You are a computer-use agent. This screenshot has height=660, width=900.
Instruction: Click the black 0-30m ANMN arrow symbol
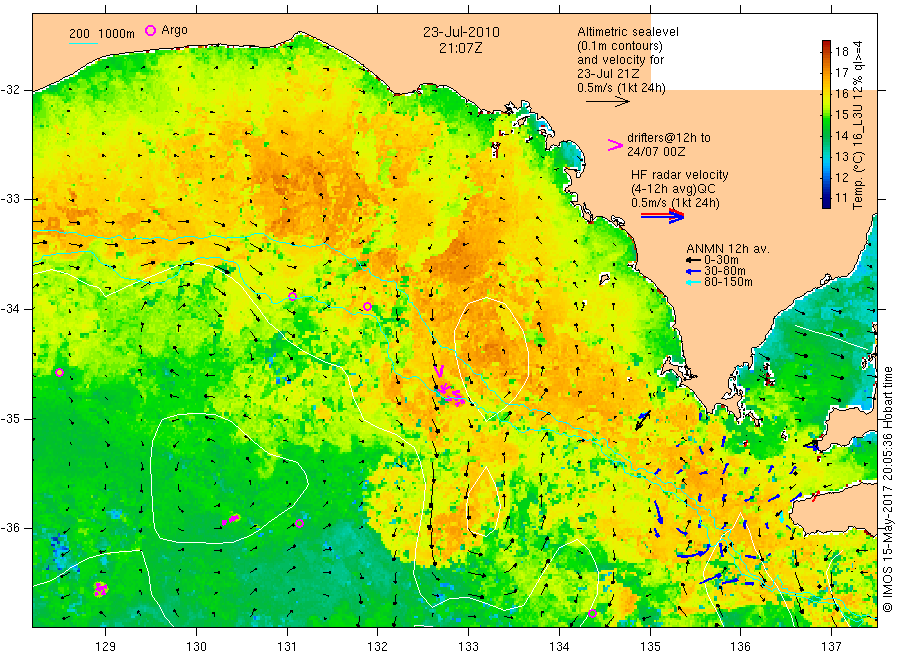[x=694, y=260]
